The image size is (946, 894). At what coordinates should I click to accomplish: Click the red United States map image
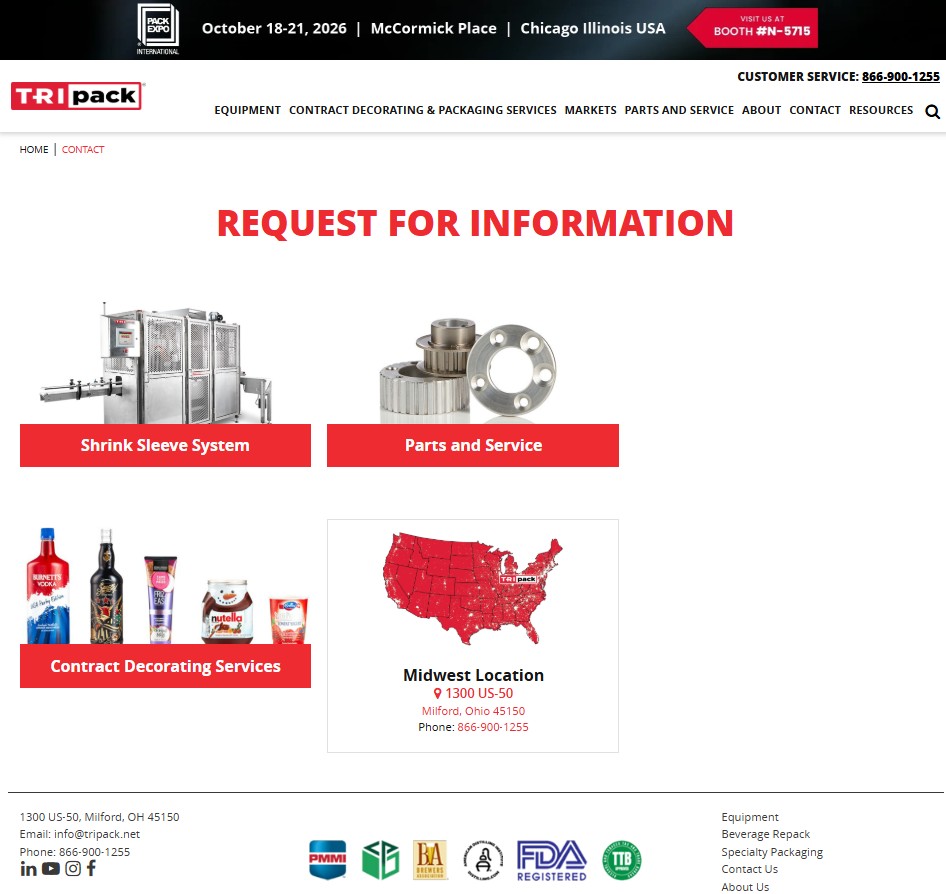(x=473, y=589)
